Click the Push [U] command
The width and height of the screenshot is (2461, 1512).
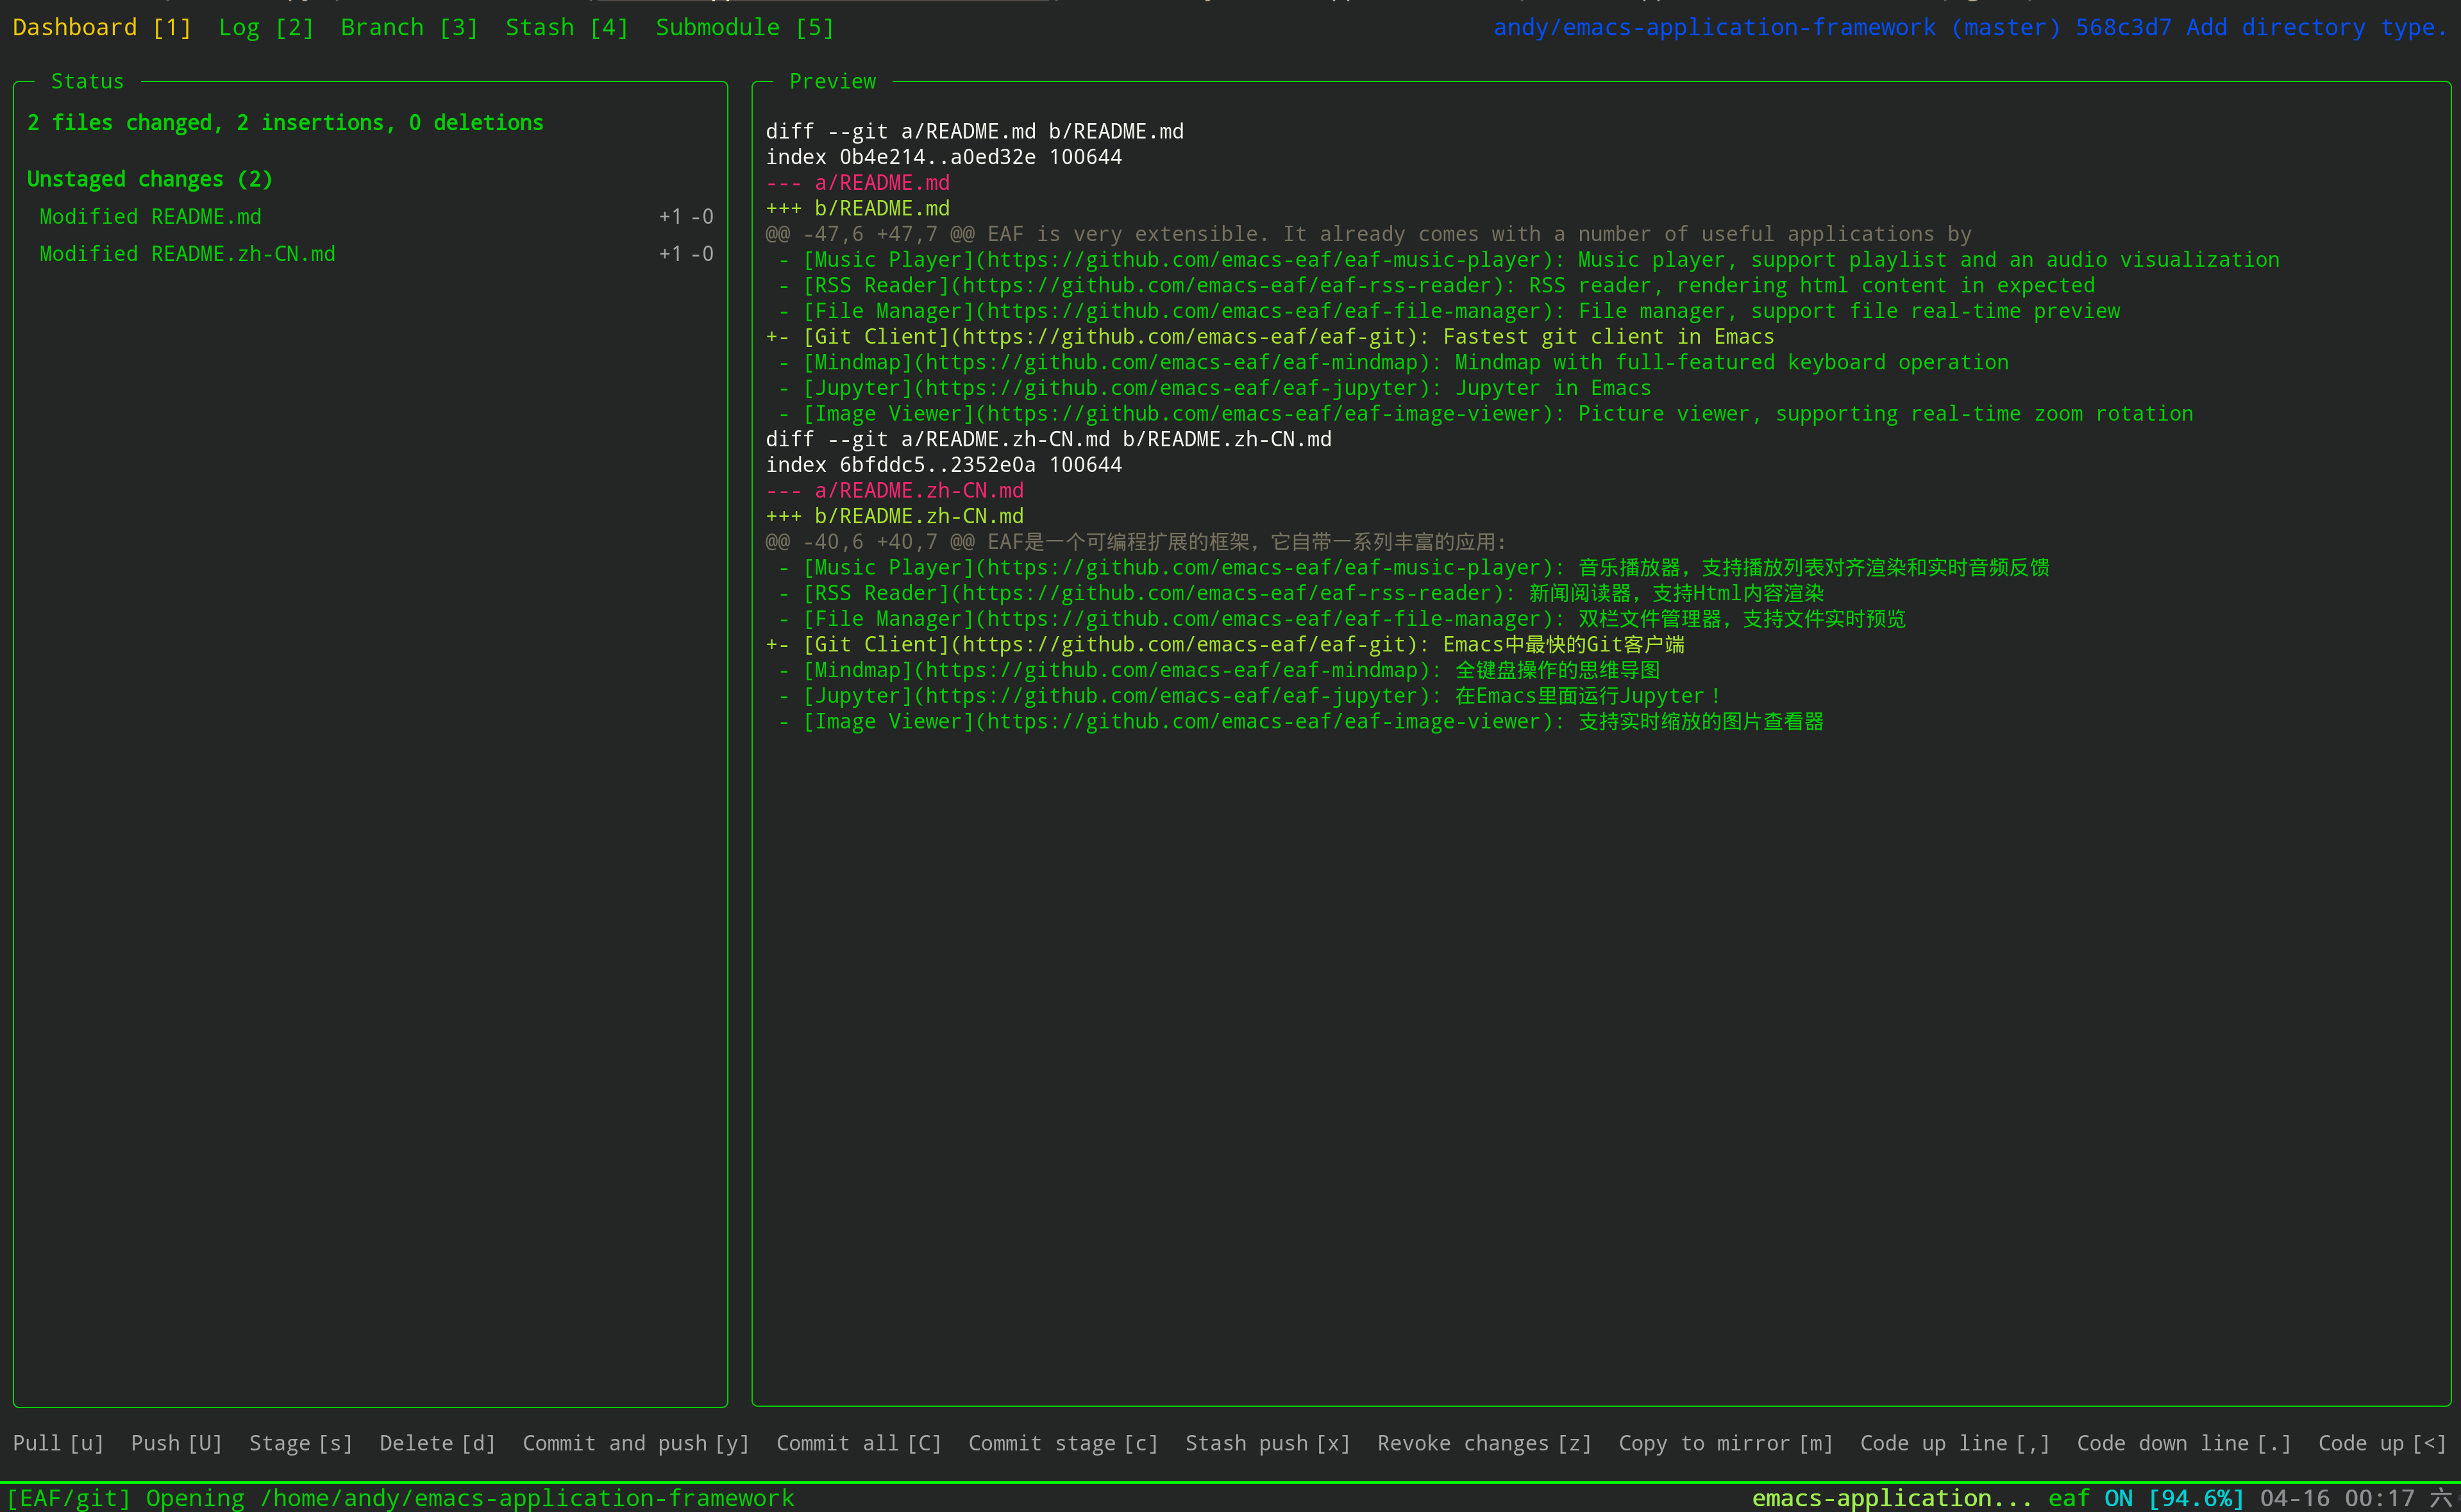click(176, 1443)
